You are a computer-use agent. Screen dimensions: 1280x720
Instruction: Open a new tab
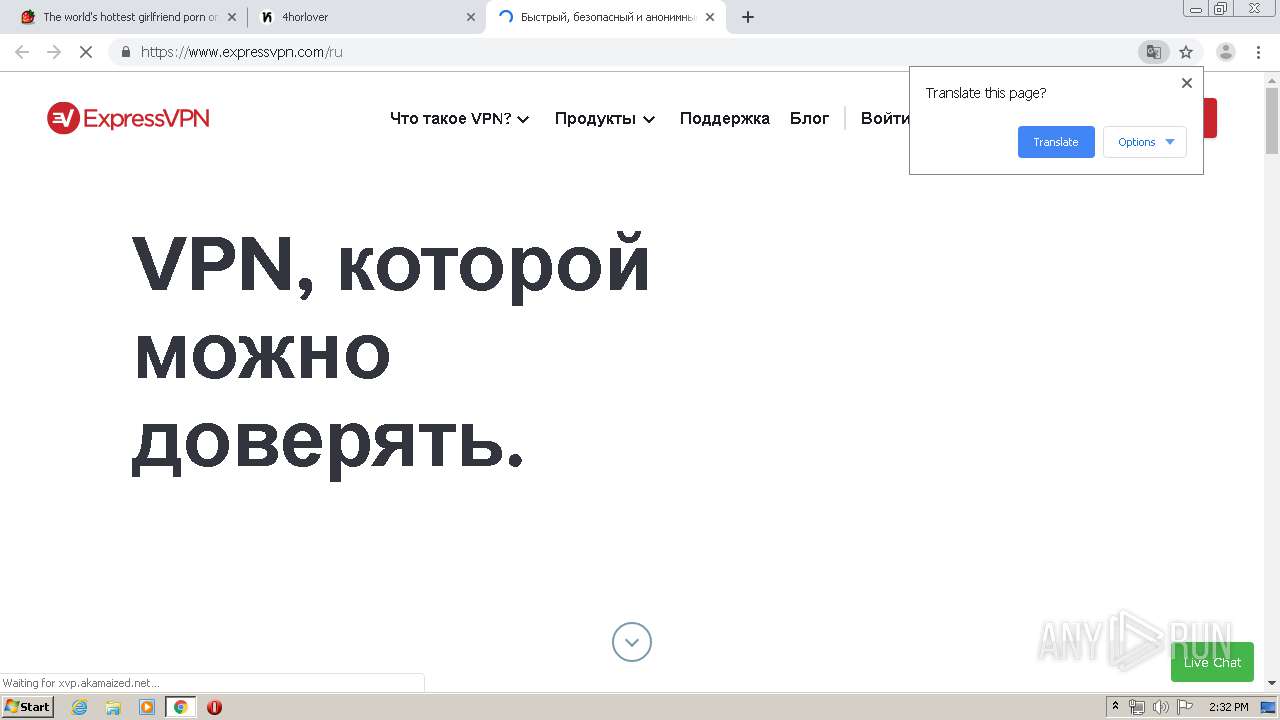[748, 17]
